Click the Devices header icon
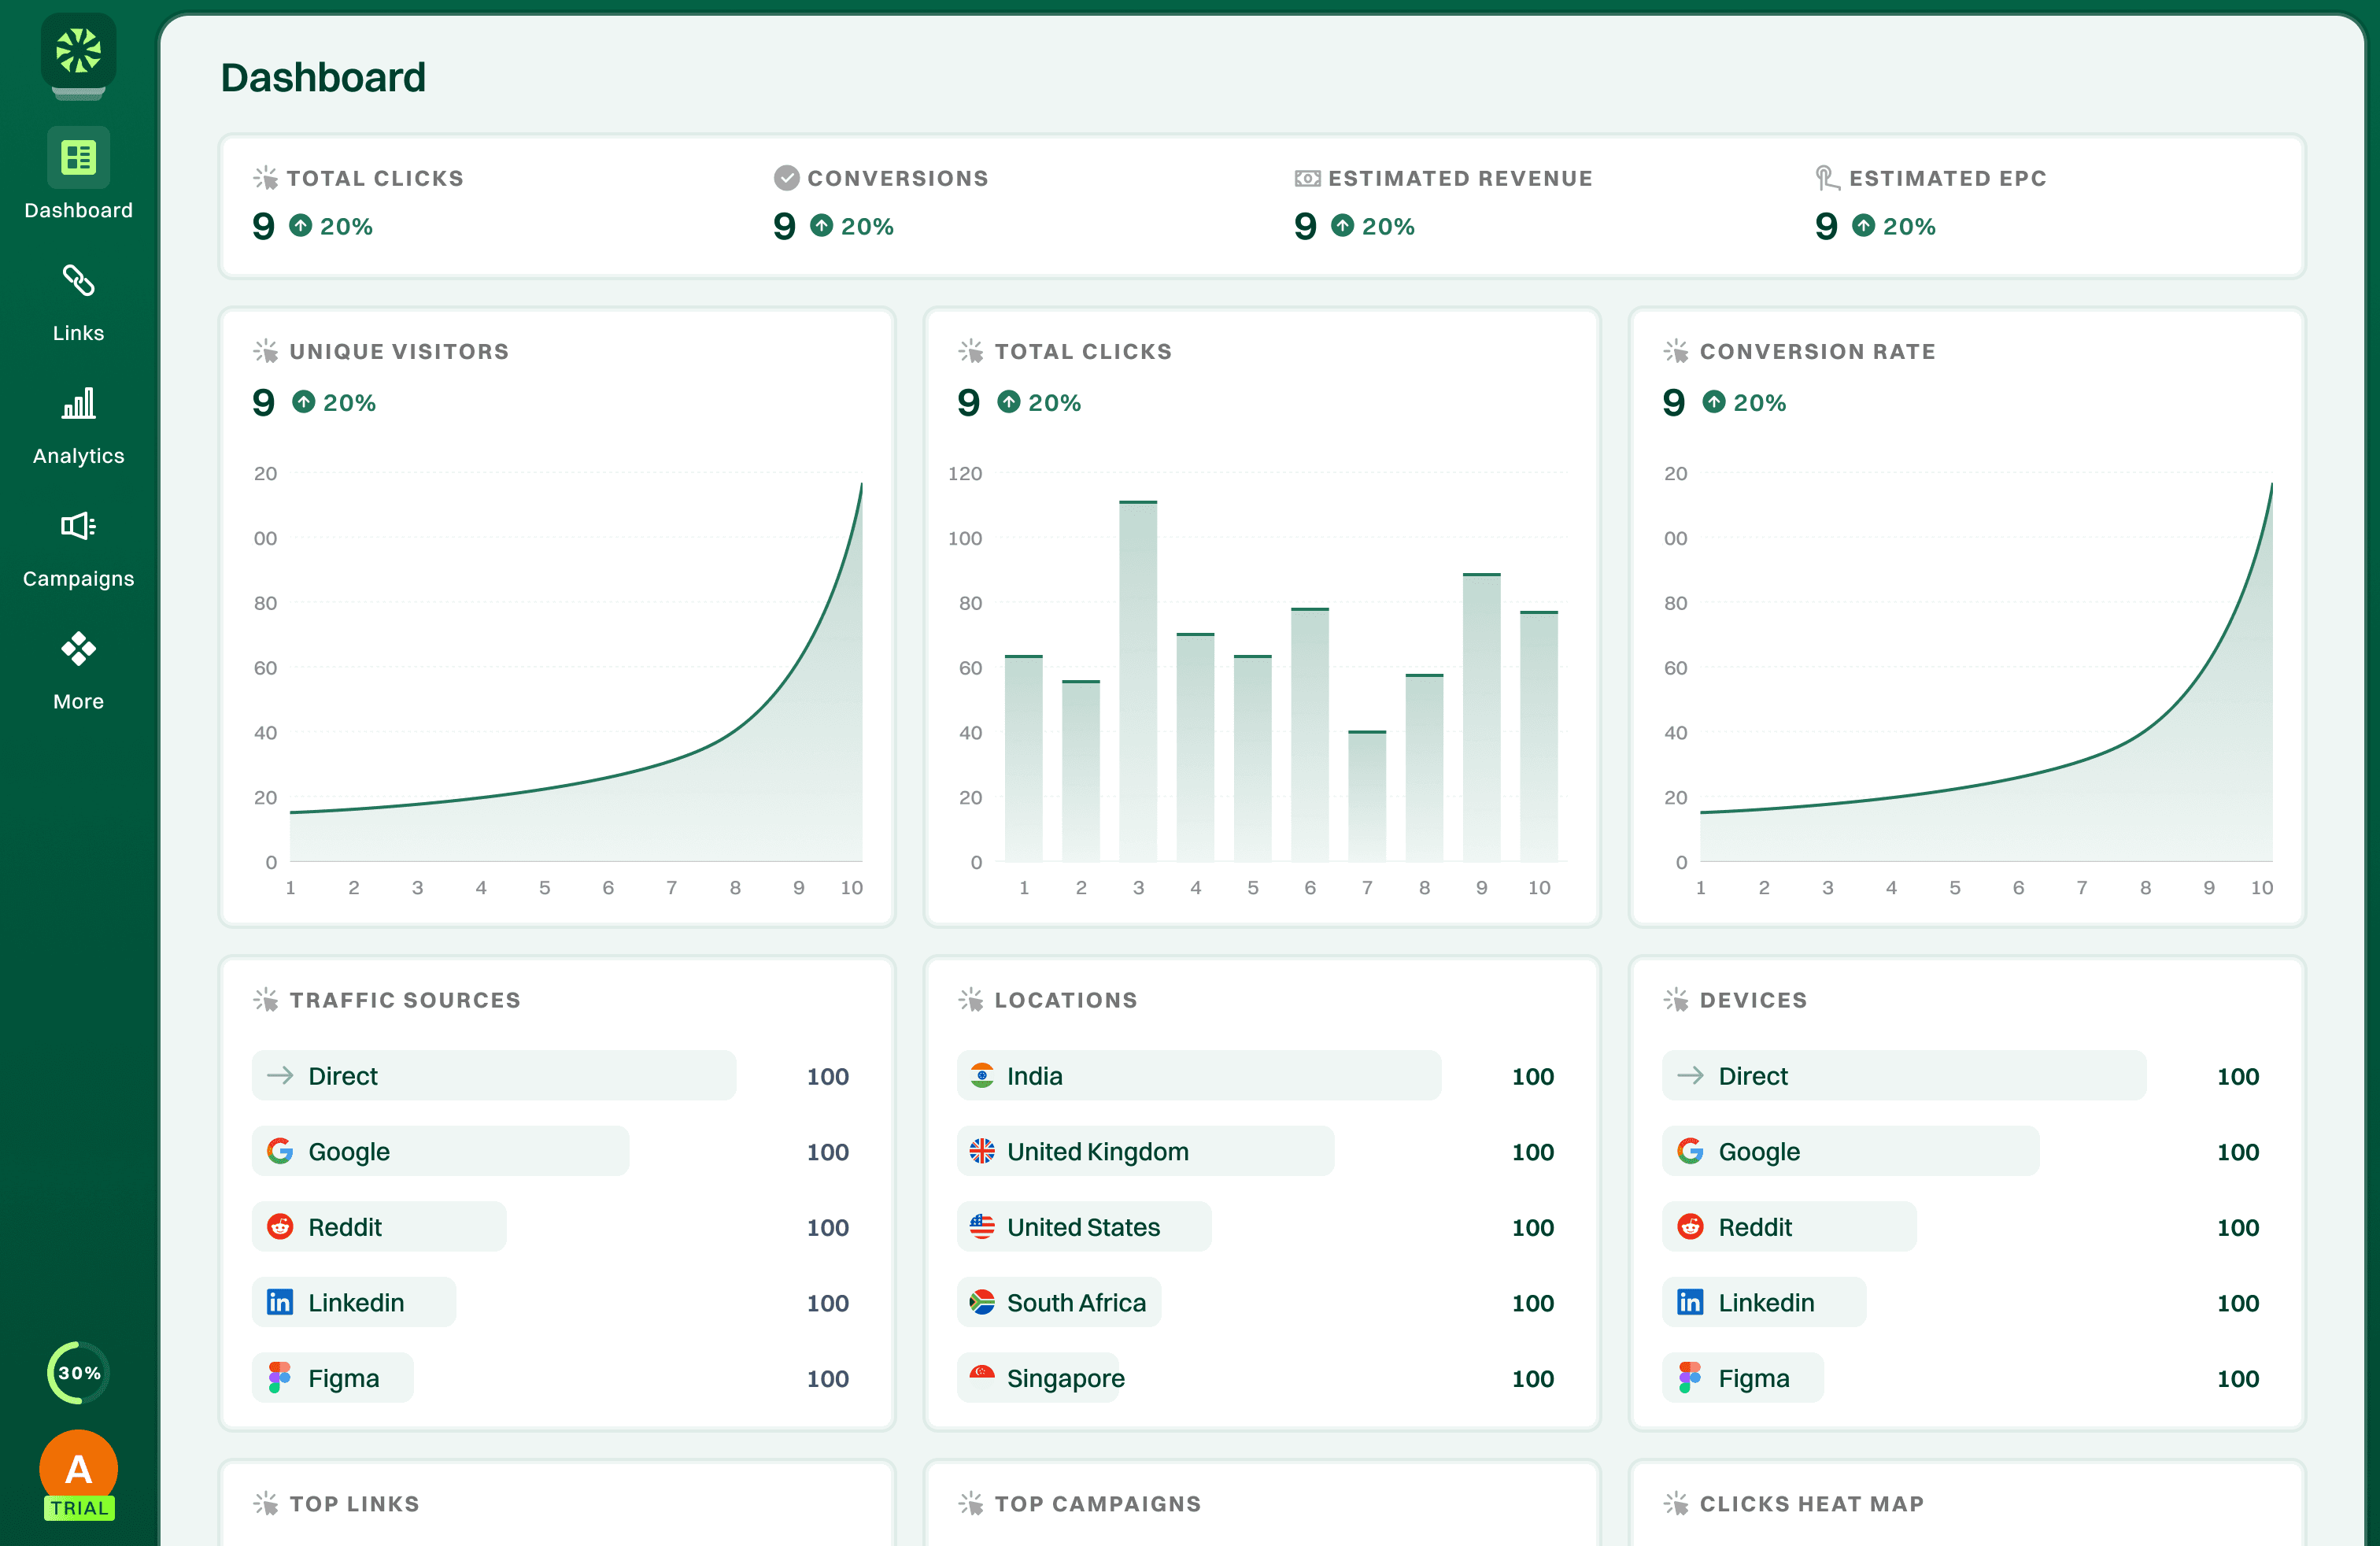The image size is (2380, 1546). [x=1676, y=999]
